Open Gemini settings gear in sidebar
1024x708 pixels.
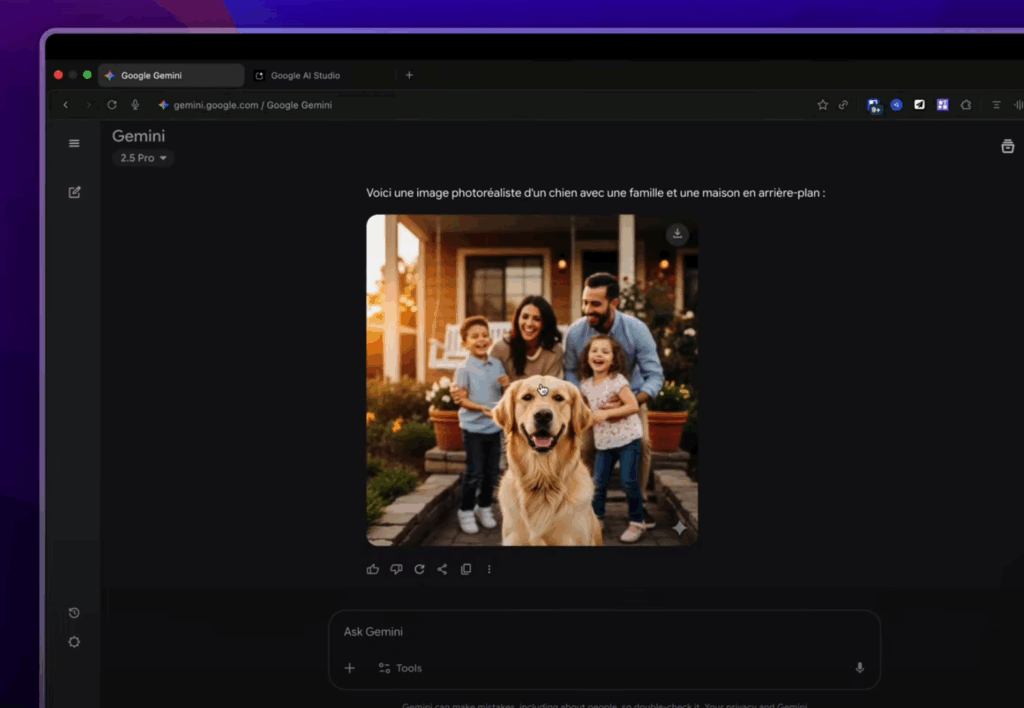(x=74, y=642)
